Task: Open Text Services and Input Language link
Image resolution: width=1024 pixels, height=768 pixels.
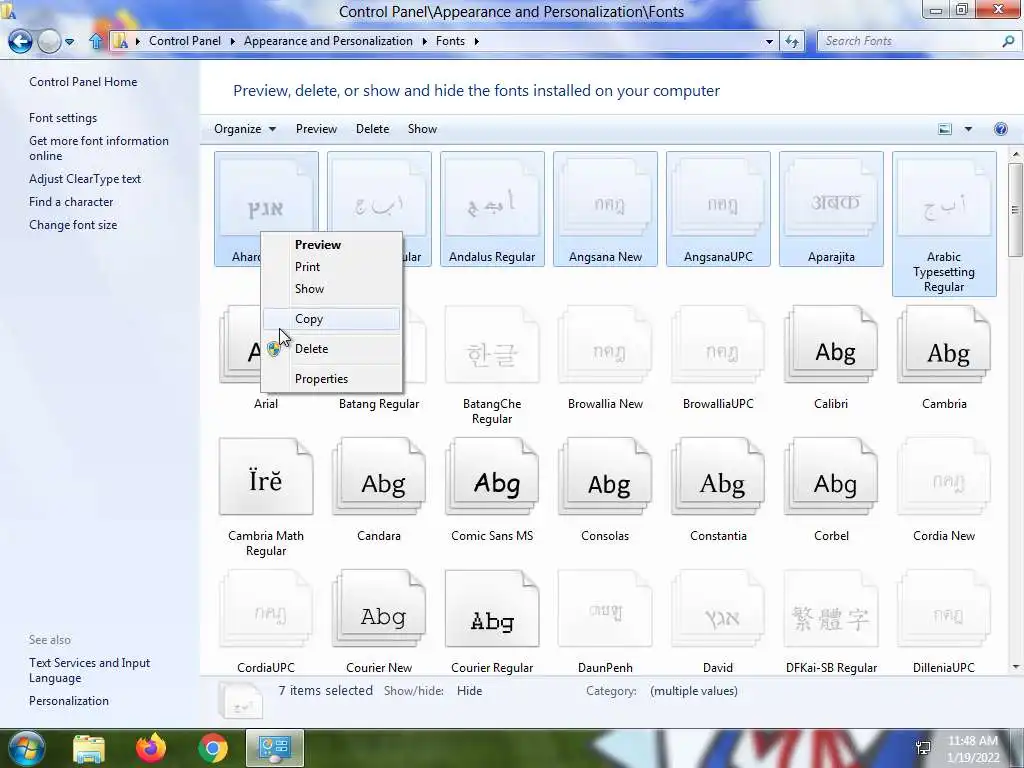Action: tap(89, 670)
